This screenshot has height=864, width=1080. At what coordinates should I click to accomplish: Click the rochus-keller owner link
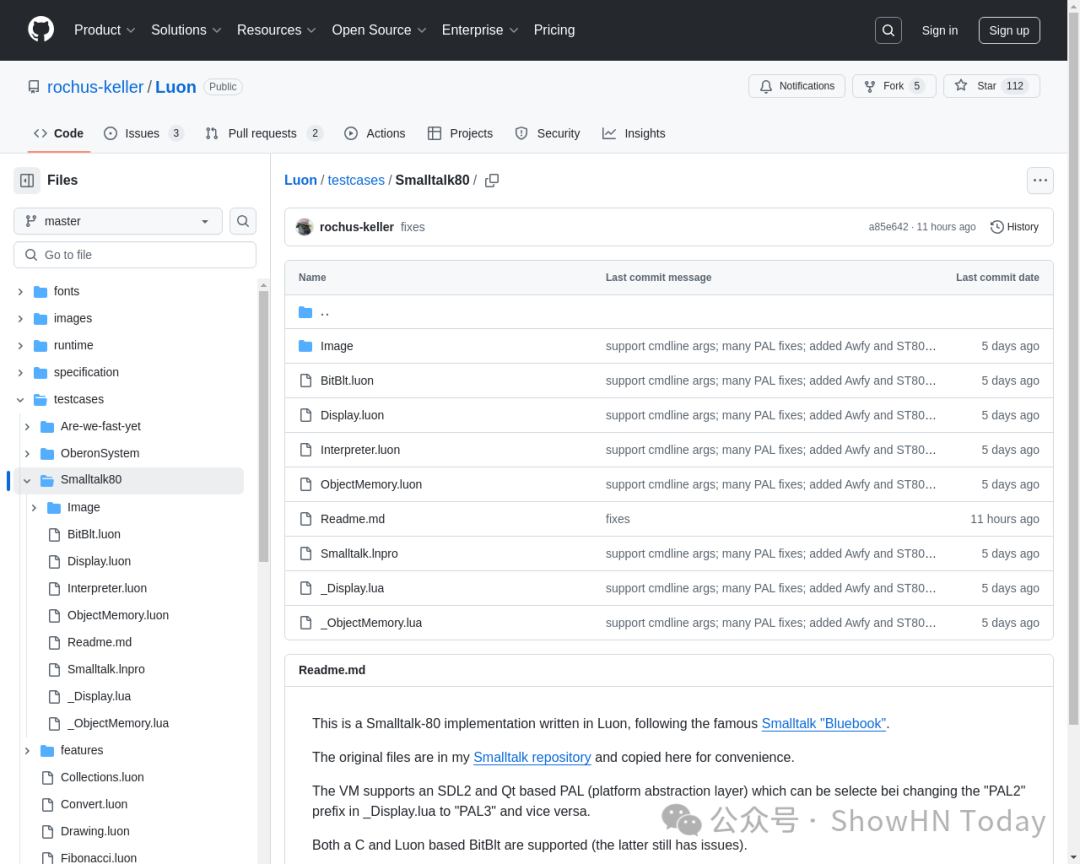click(x=95, y=87)
